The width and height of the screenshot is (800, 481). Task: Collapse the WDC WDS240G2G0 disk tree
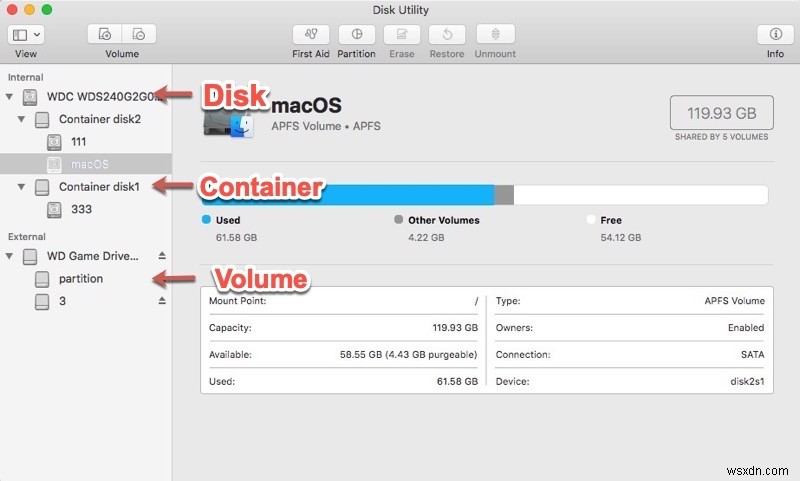click(9, 96)
